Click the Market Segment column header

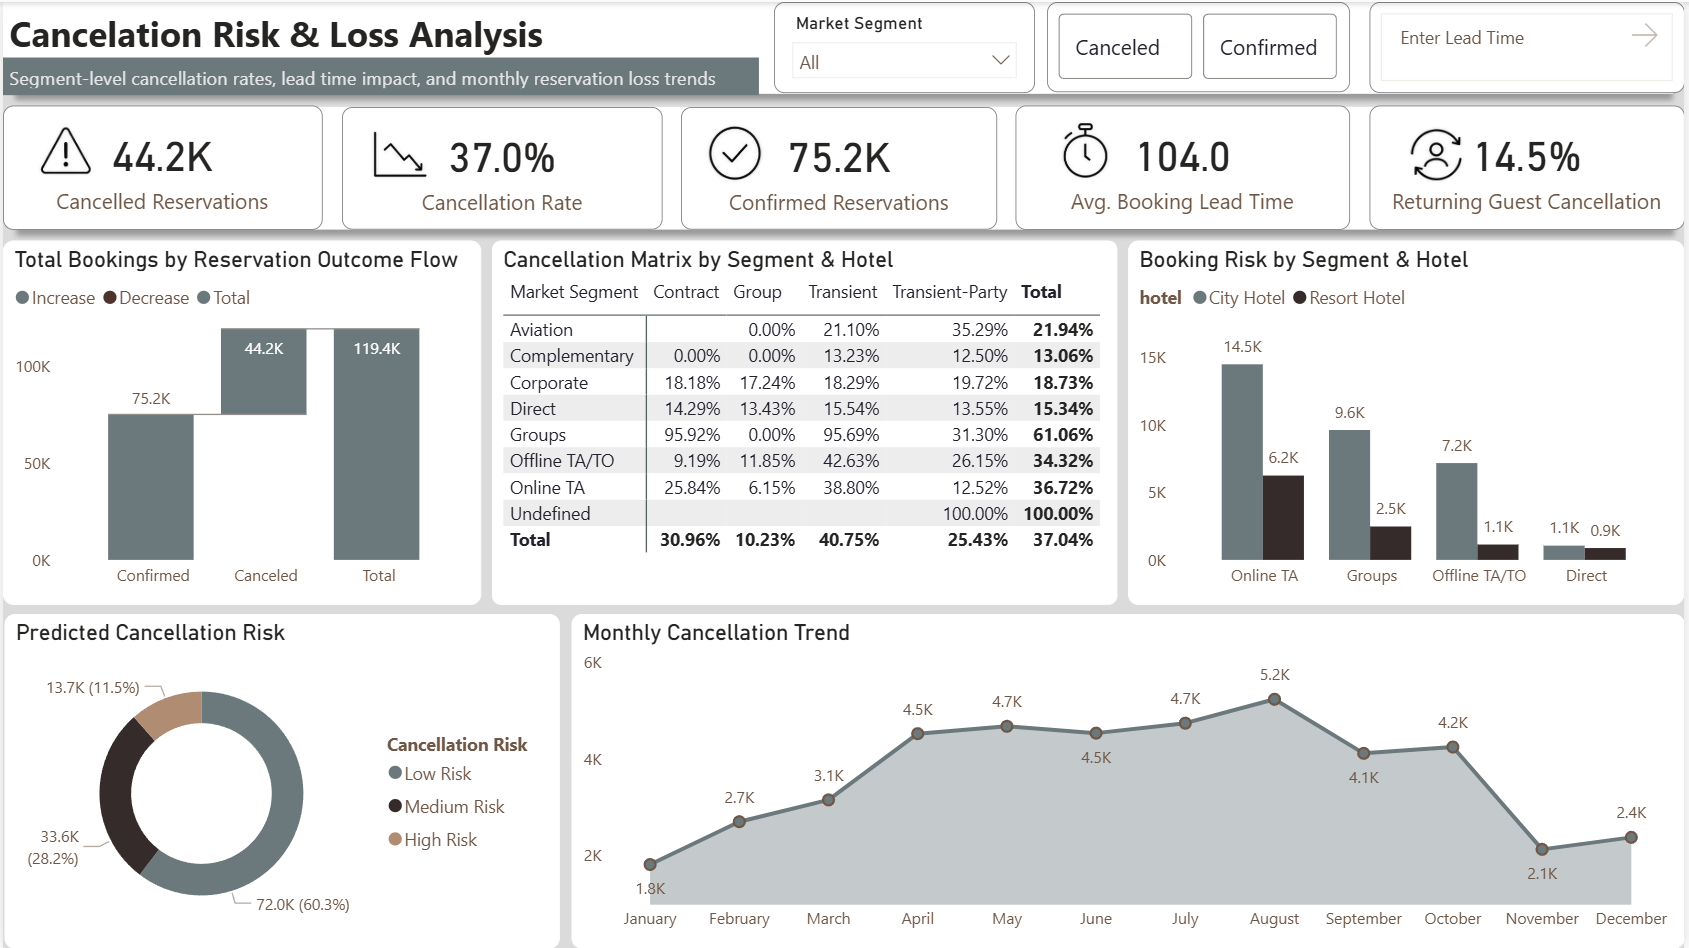point(574,292)
